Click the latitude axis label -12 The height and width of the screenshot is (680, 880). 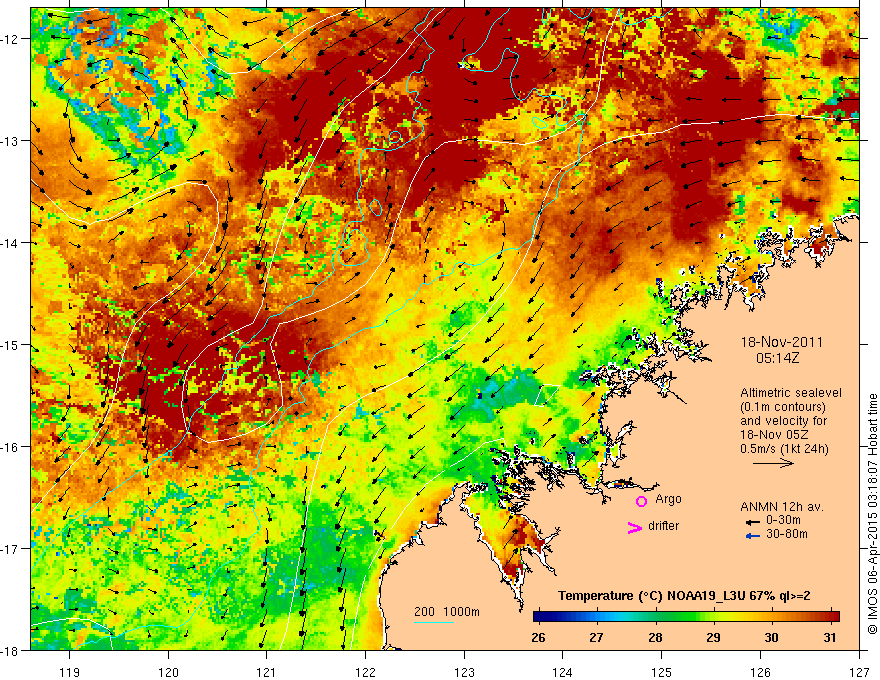10,39
